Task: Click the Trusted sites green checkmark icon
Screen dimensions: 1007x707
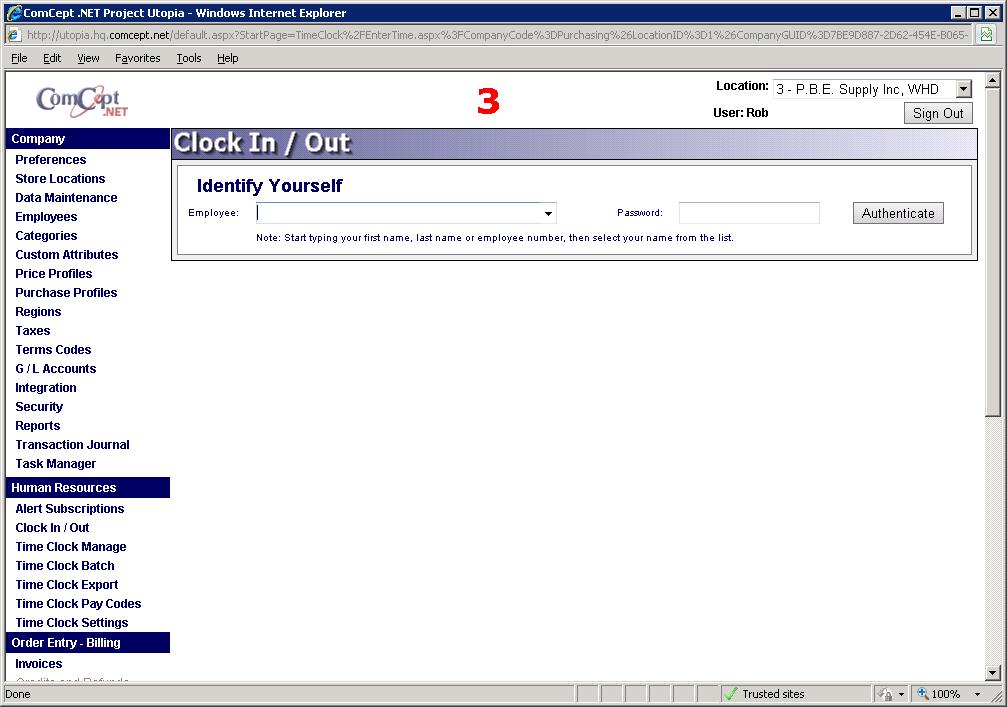Action: [x=731, y=694]
